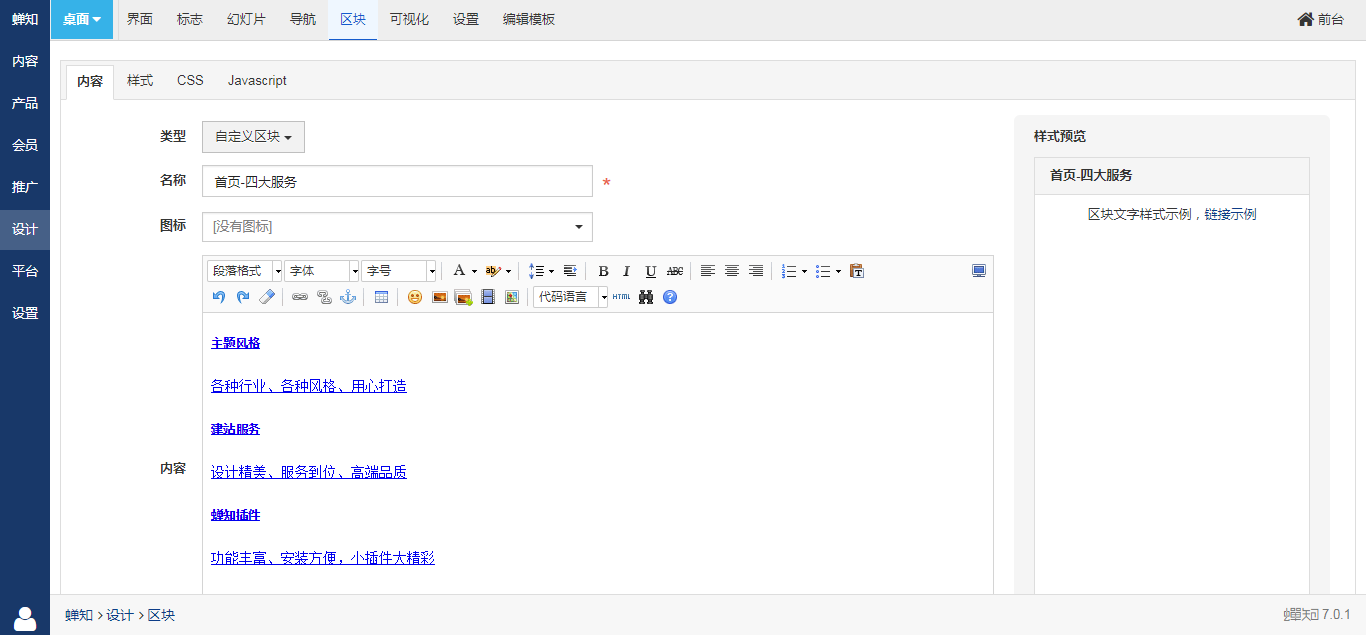
Task: Switch to the 样式 tab
Action: [x=140, y=81]
